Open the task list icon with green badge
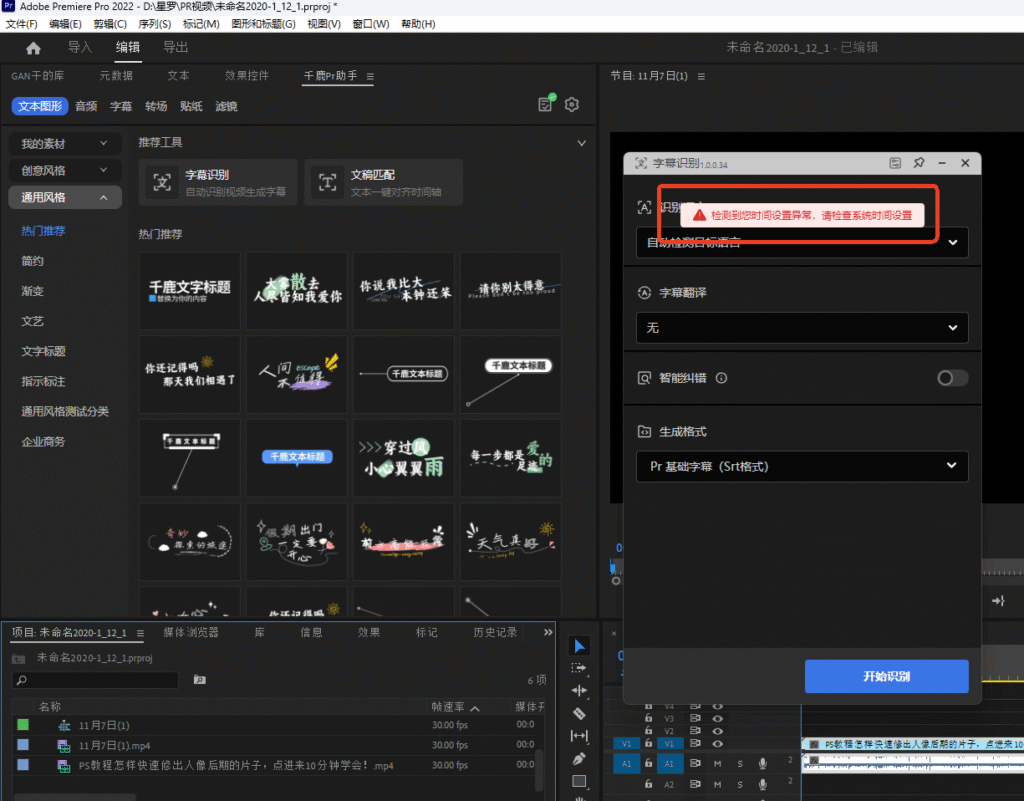The height and width of the screenshot is (801, 1024). pos(545,105)
